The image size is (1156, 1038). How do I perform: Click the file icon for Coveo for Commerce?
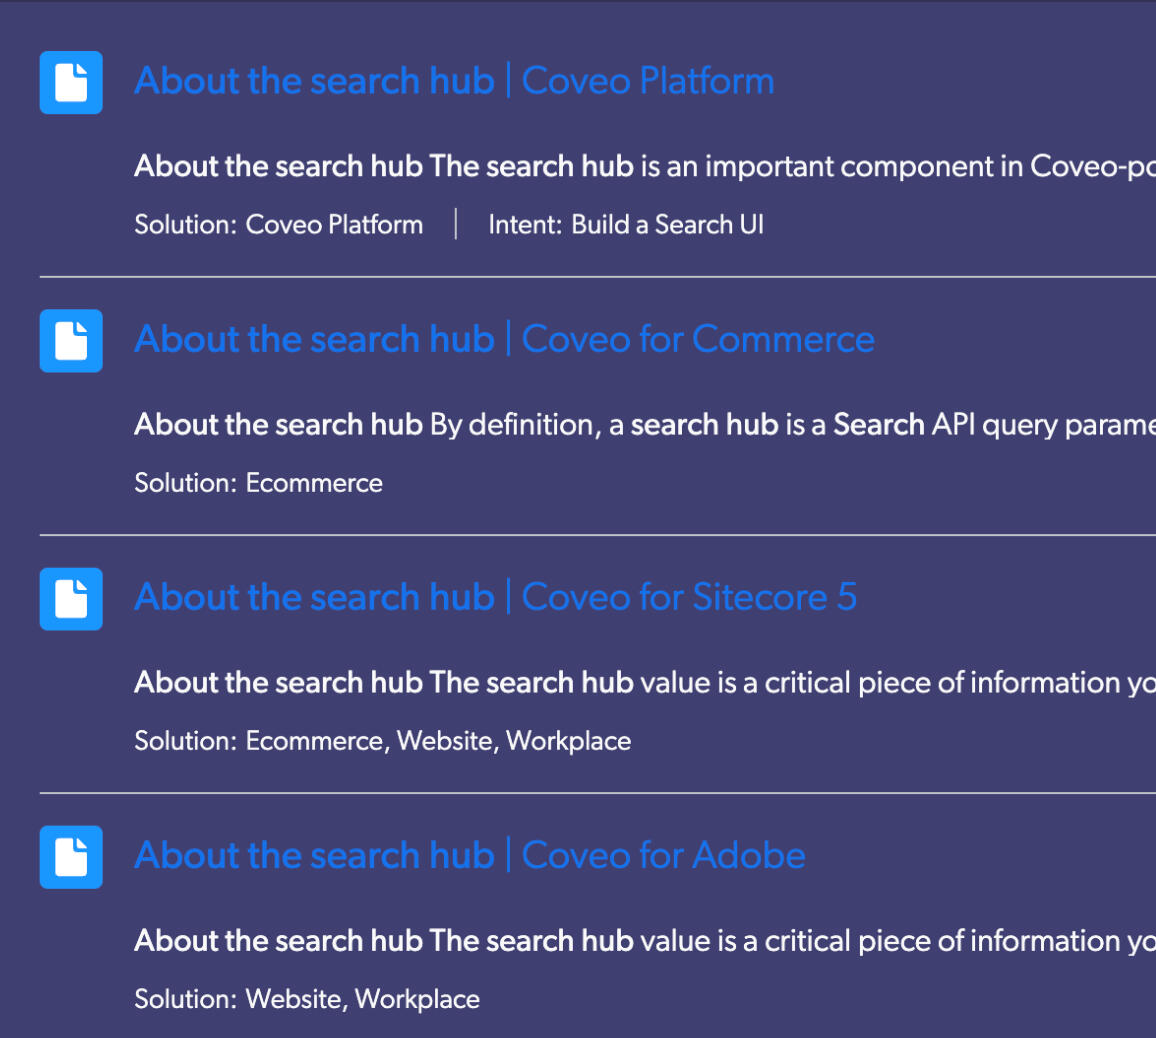click(71, 341)
